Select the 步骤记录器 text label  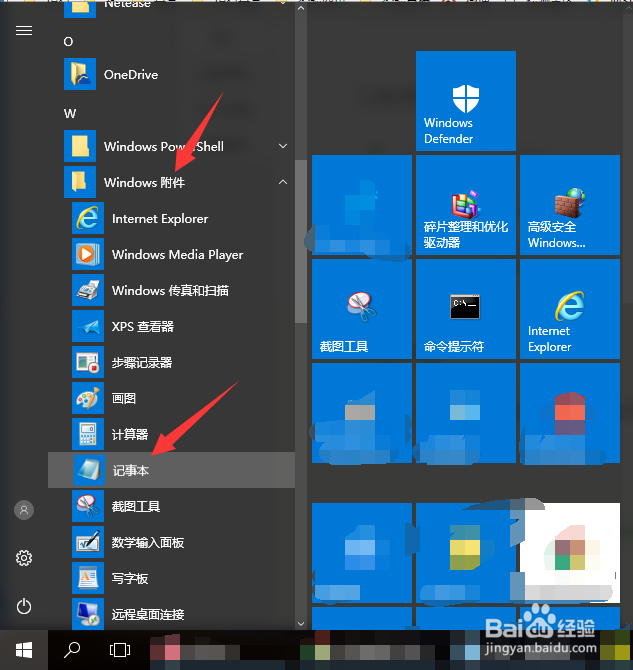click(142, 363)
